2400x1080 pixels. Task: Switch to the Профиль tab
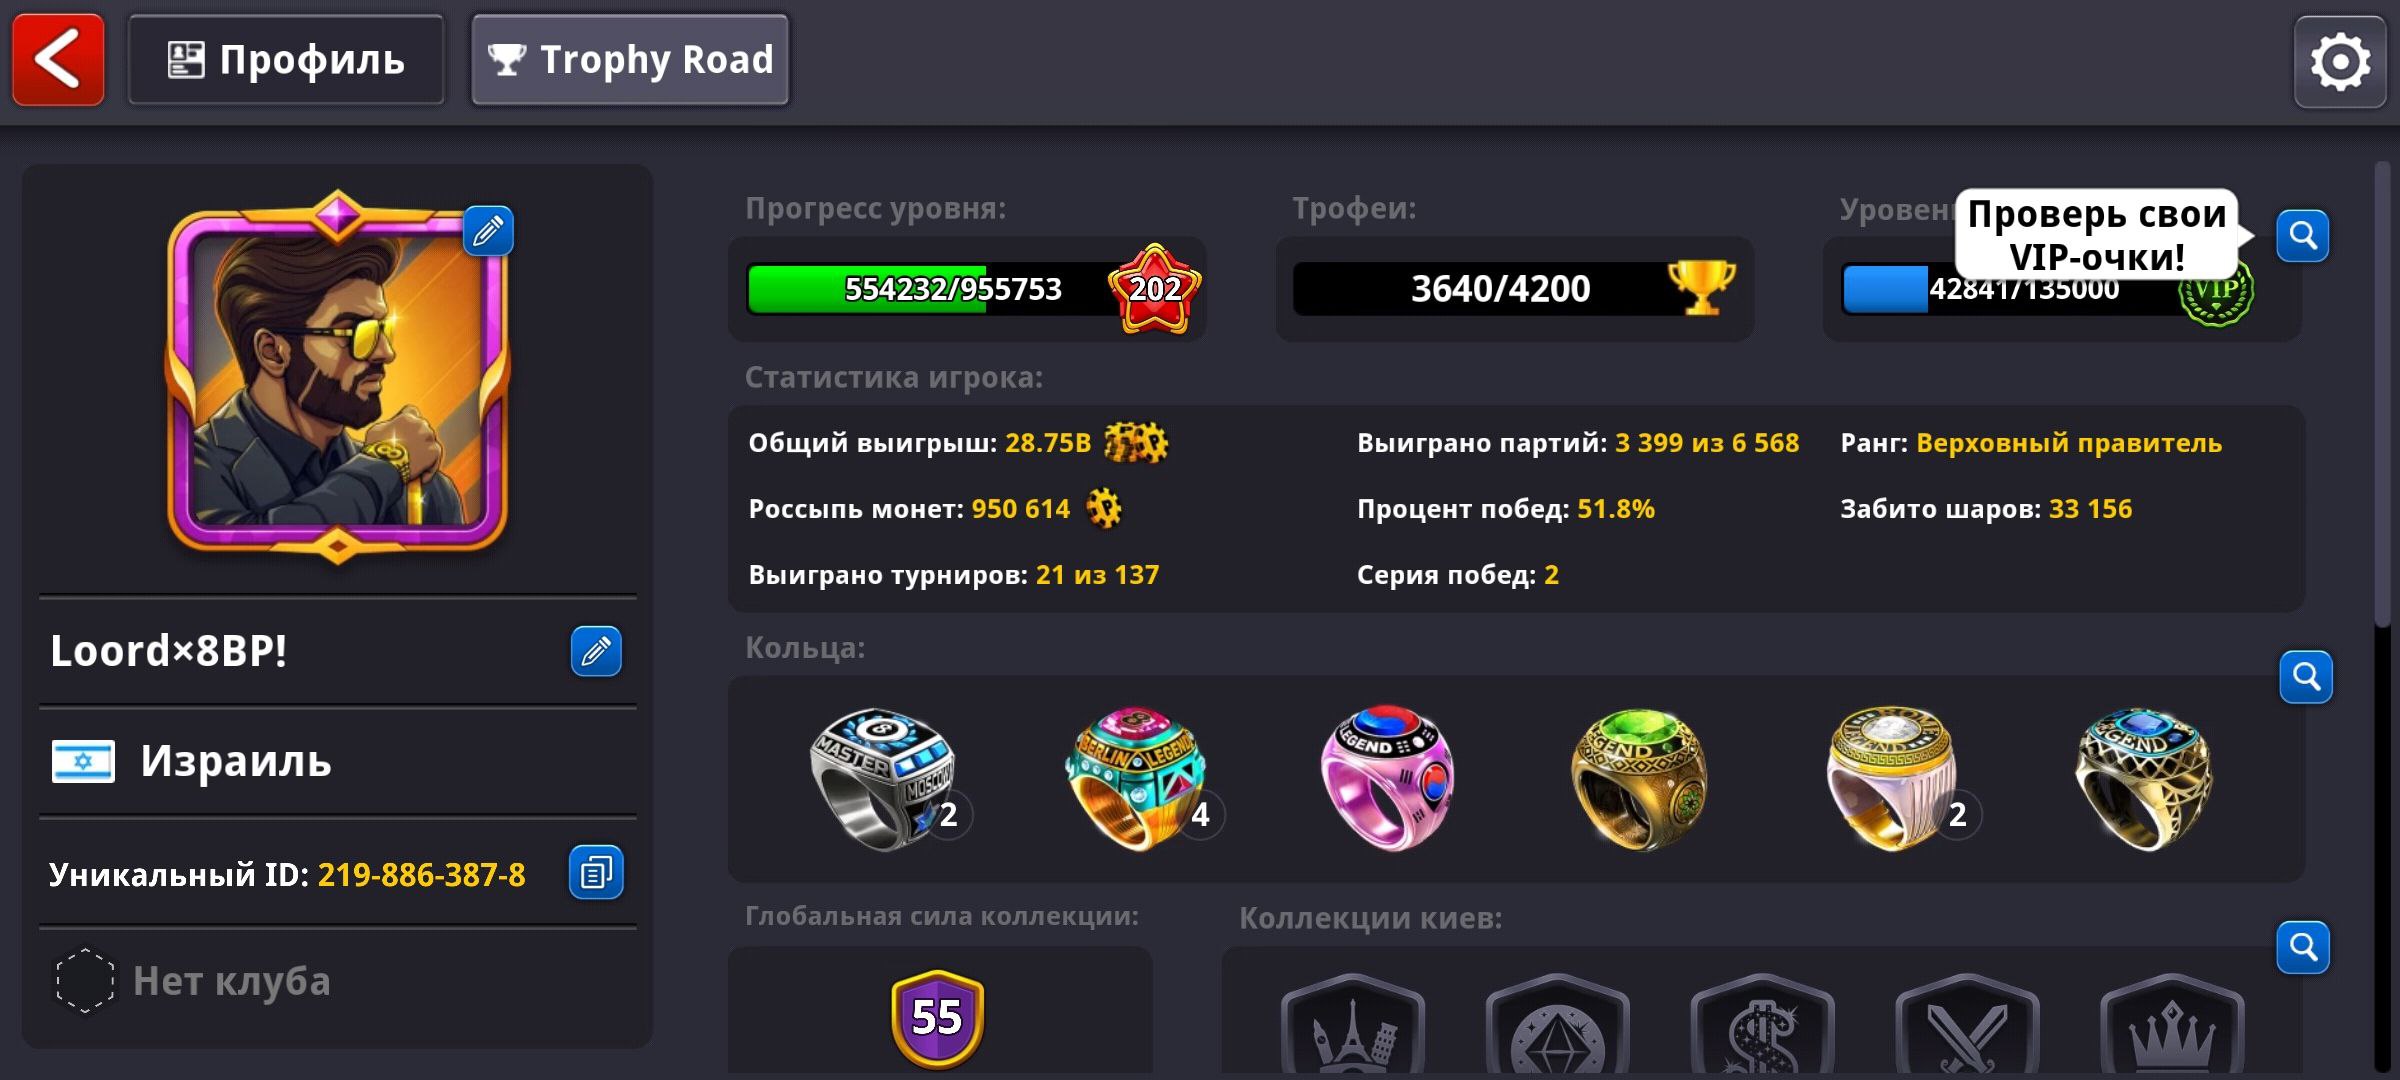click(x=286, y=60)
